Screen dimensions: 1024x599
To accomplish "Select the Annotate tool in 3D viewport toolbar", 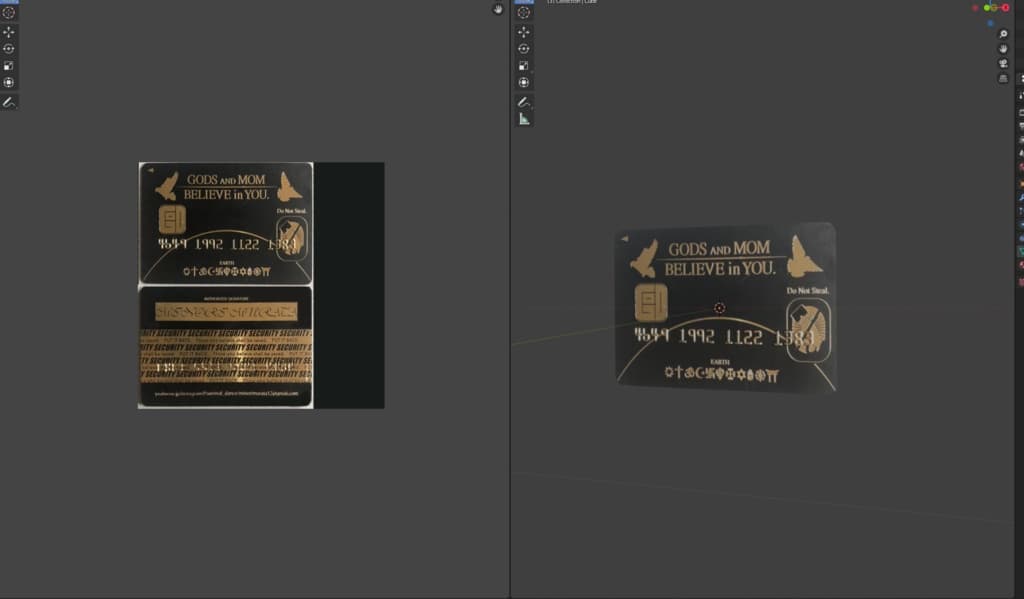I will (x=524, y=102).
